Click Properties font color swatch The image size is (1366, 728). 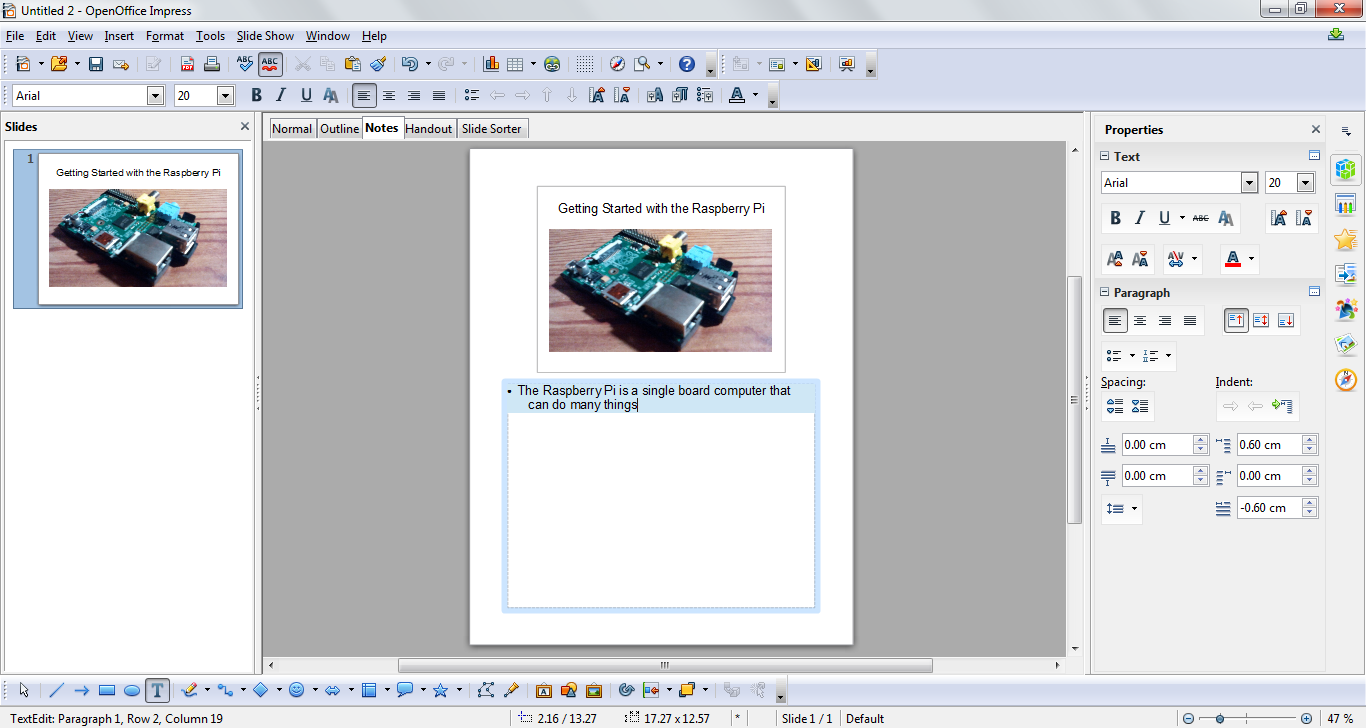point(1233,260)
